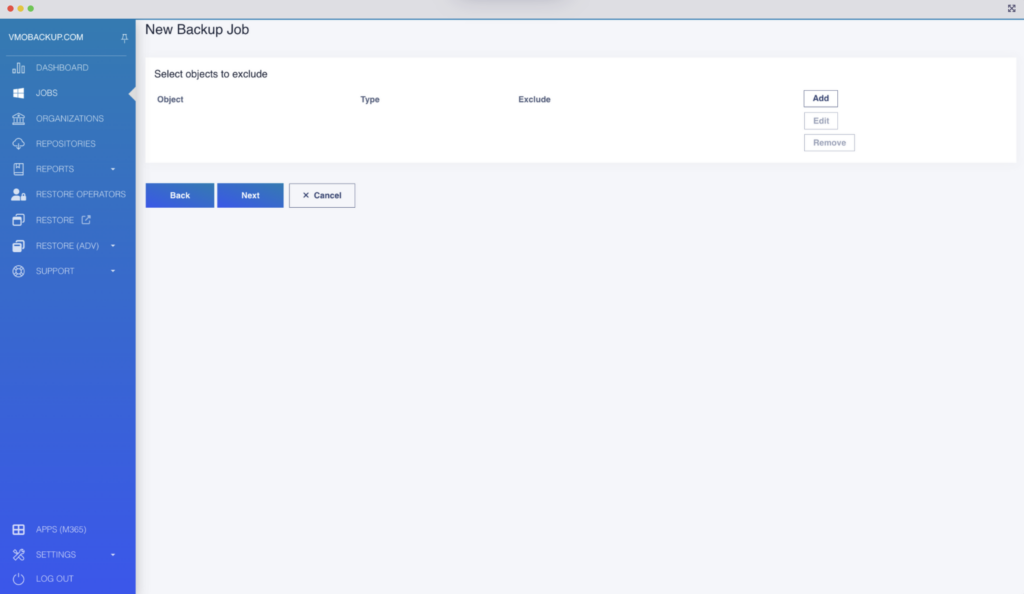The image size is (1024, 594).
Task: Click the Jobs Windows logo icon
Action: (x=18, y=93)
